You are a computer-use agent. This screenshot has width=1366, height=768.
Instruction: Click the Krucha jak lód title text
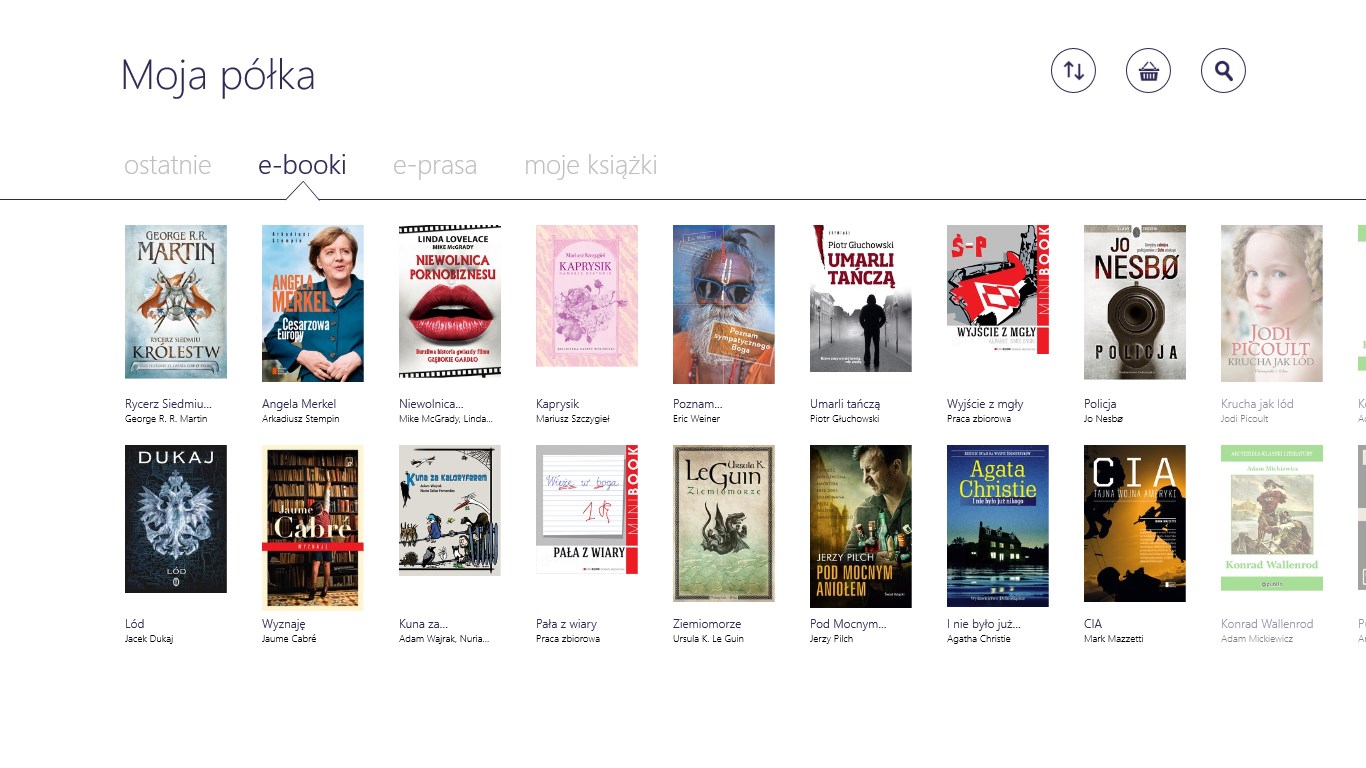click(1257, 404)
